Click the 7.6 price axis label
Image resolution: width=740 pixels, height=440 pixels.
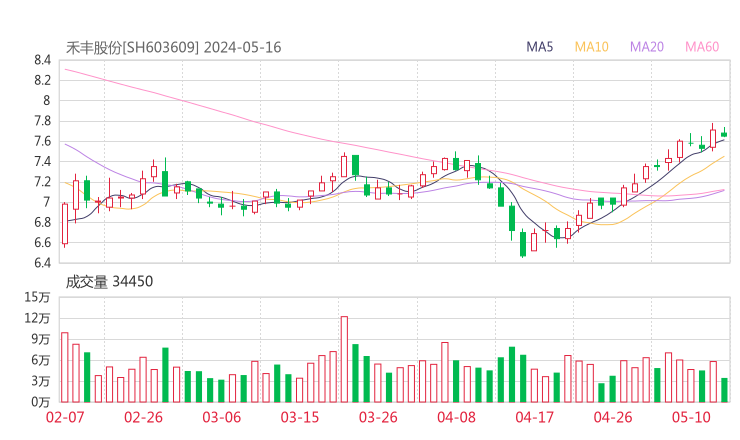[42, 141]
